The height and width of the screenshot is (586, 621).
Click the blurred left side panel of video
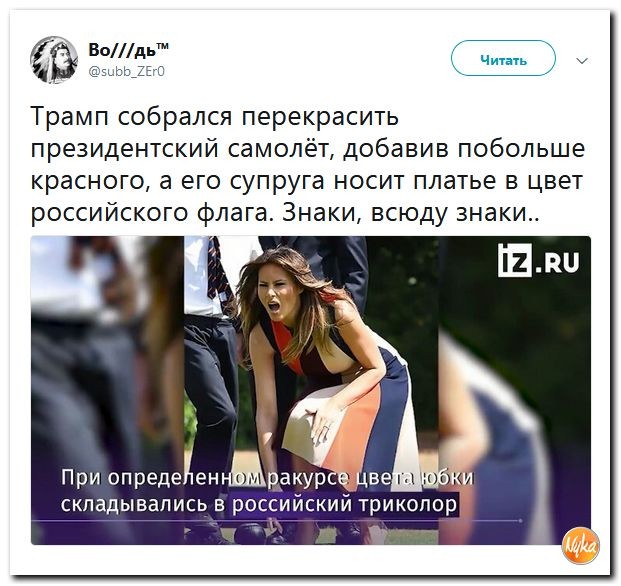pyautogui.click(x=107, y=390)
